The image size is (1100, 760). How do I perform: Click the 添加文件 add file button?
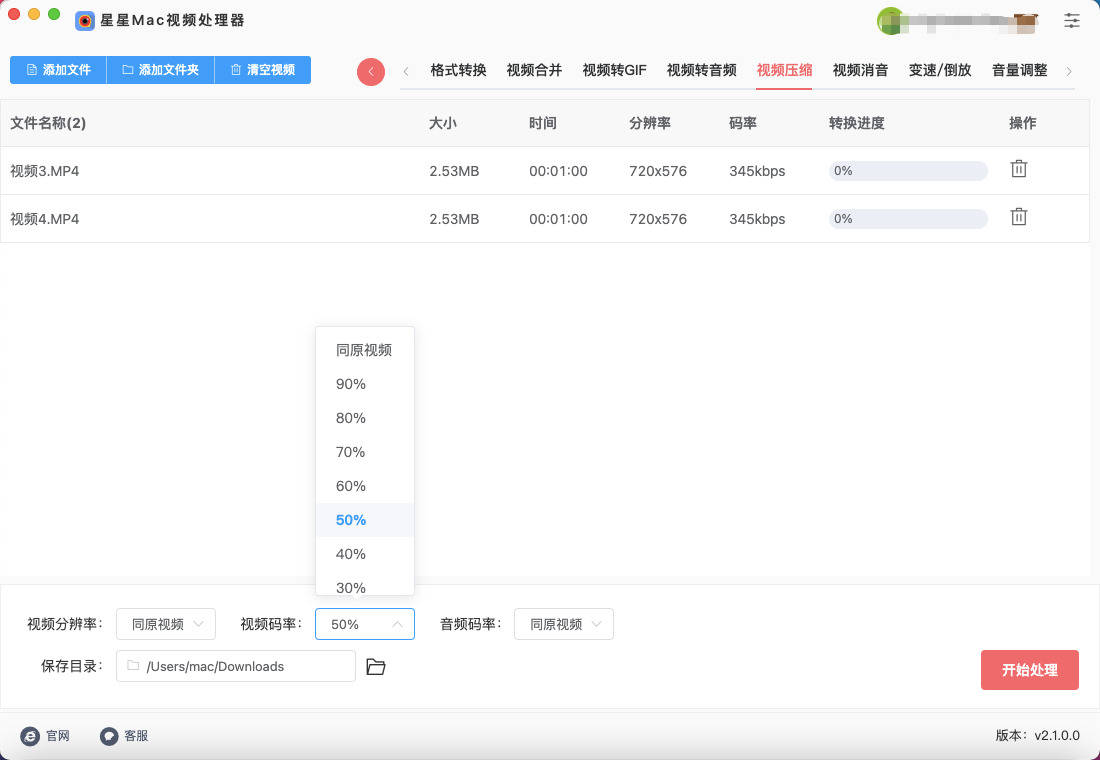pos(58,70)
